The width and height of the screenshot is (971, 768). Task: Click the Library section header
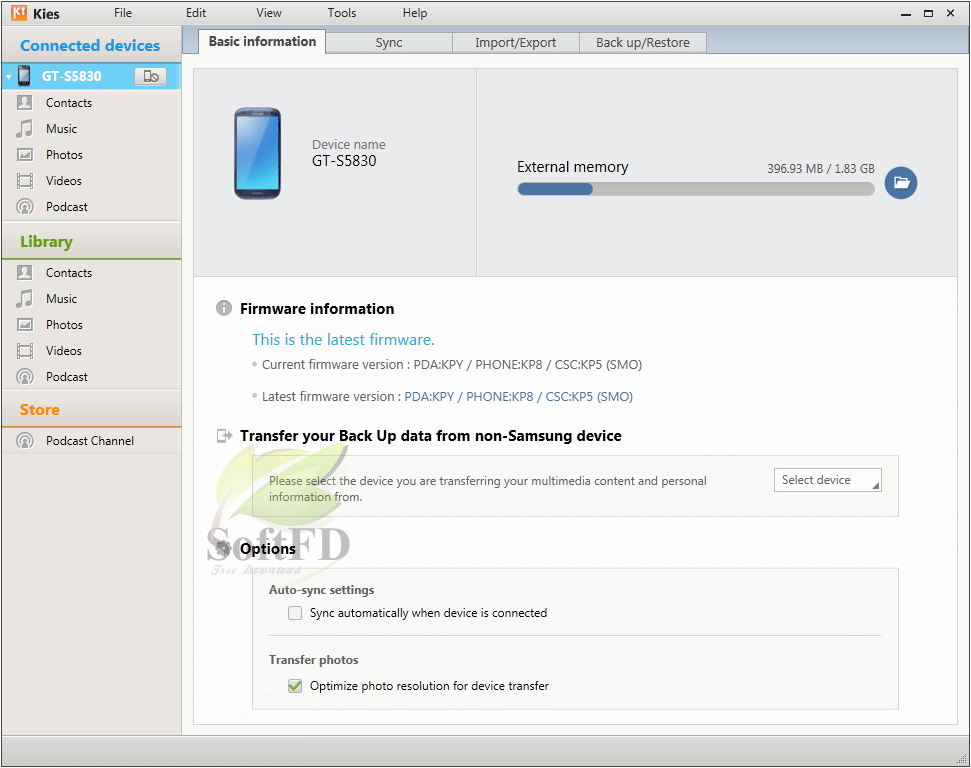coord(46,242)
